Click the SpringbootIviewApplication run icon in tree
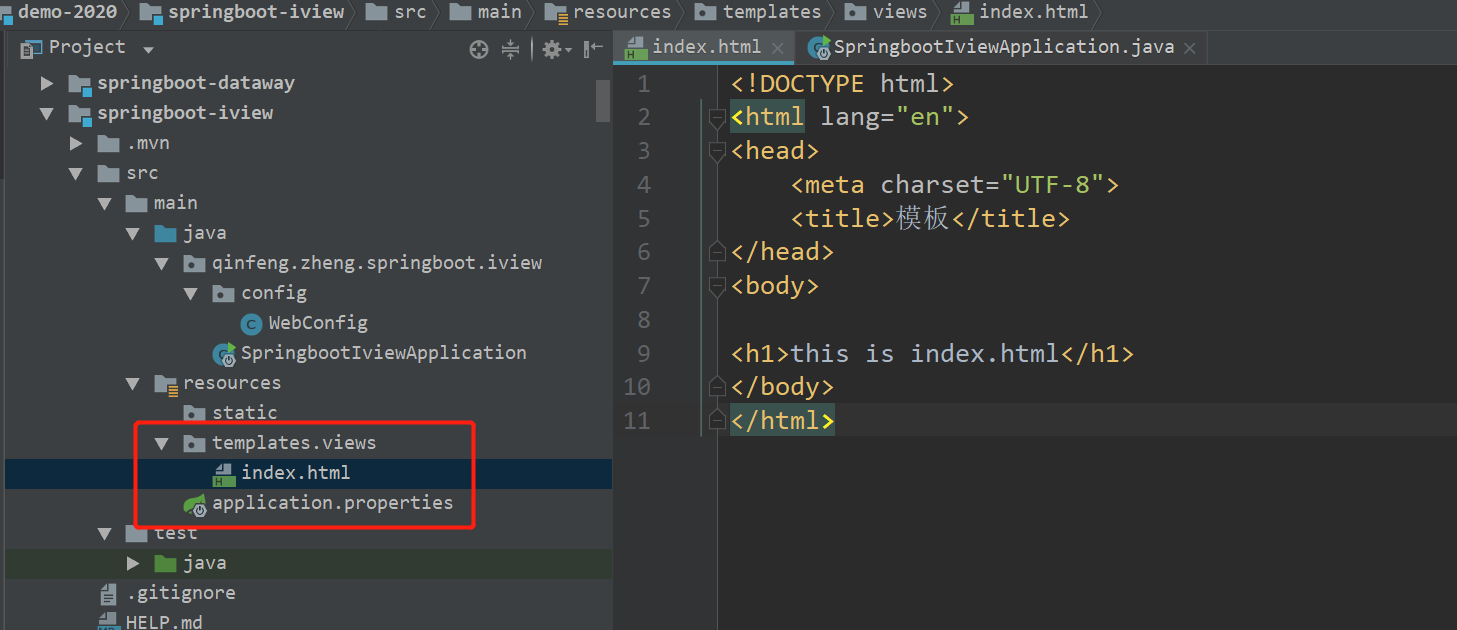The height and width of the screenshot is (630, 1457). click(224, 354)
